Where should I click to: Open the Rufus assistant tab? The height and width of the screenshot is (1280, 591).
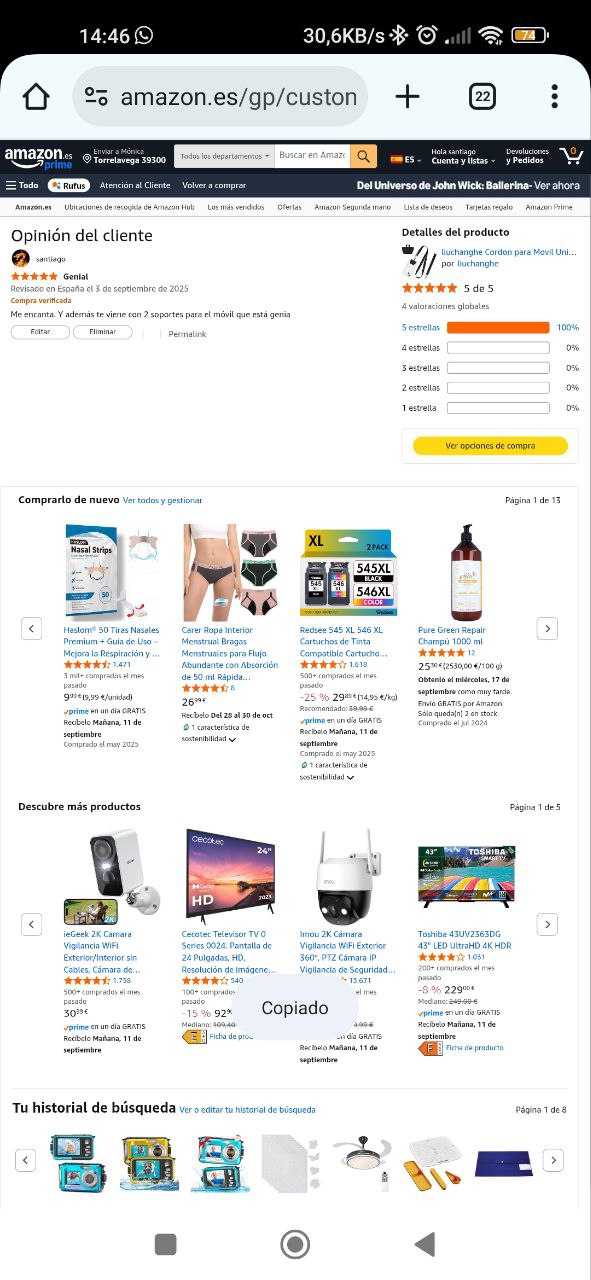69,185
